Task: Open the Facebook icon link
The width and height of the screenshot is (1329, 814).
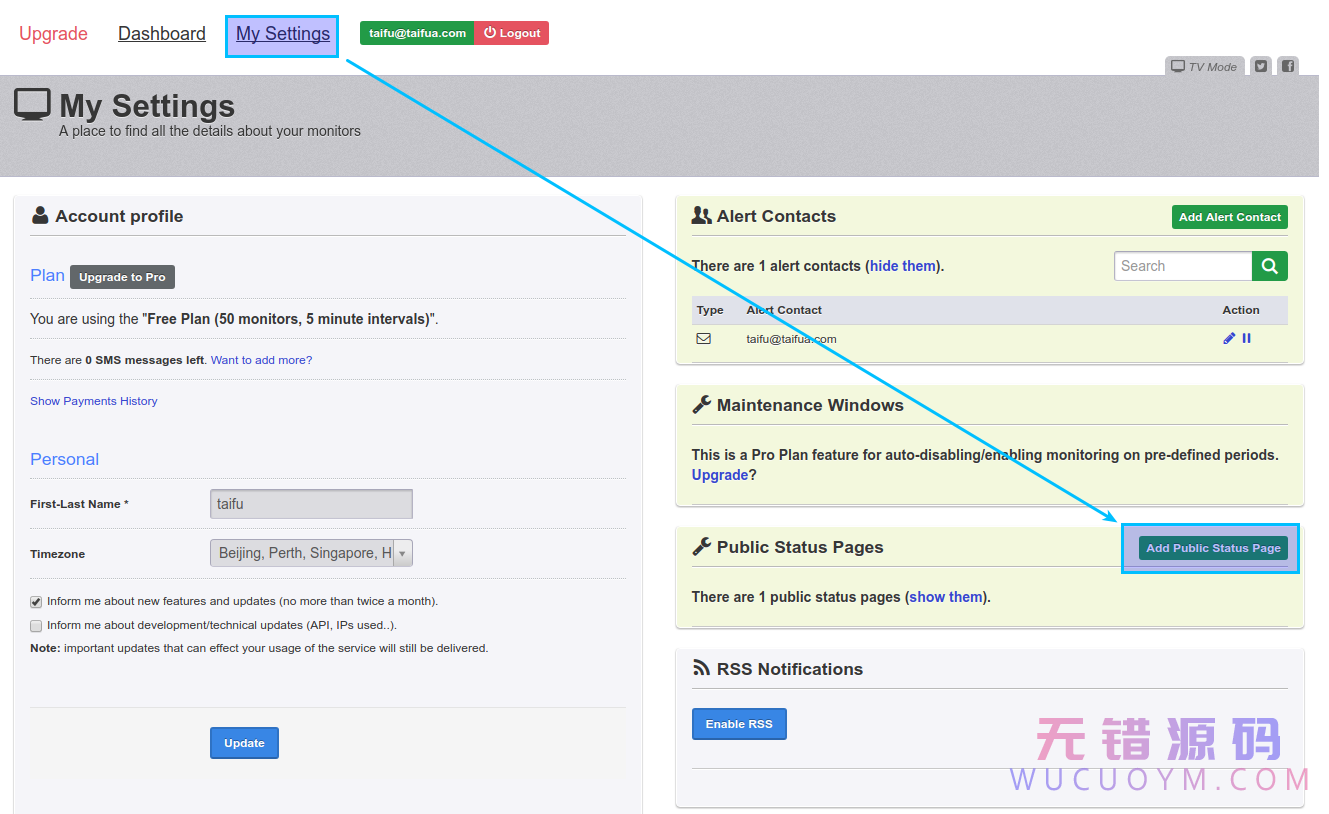Action: 1288,67
